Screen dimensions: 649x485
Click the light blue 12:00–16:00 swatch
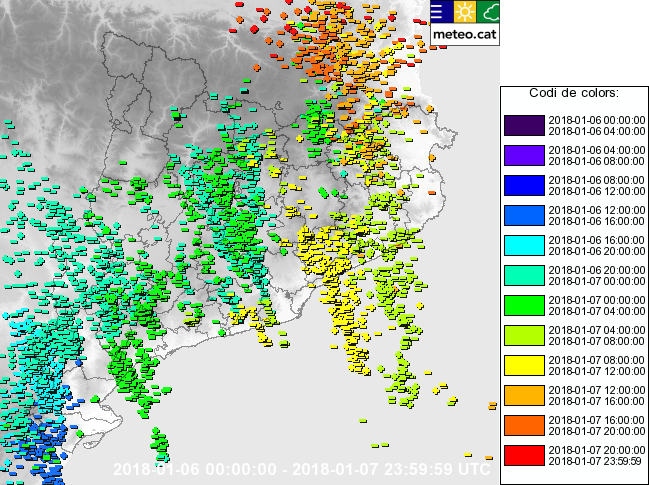525,215
